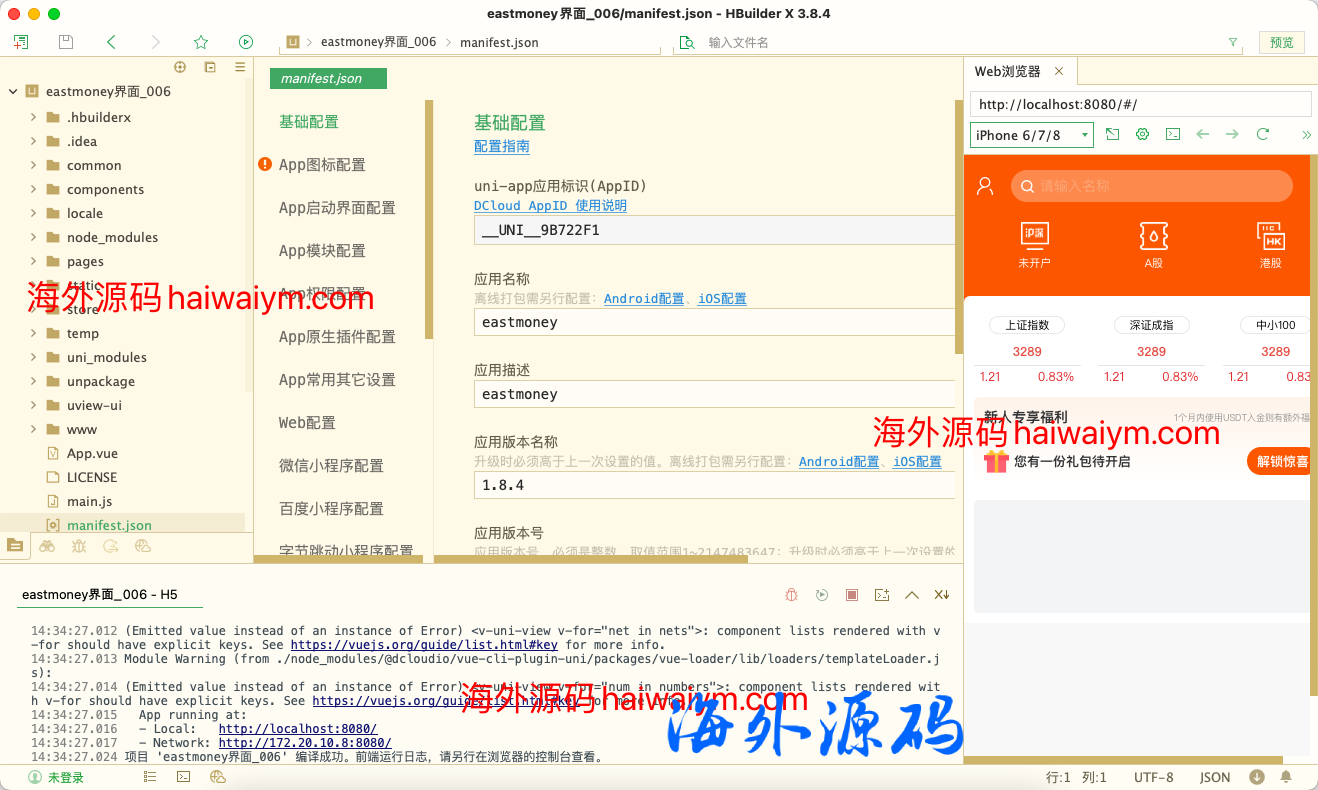The height and width of the screenshot is (790, 1318).
Task: Open the App图标配置 section
Action: [322, 165]
